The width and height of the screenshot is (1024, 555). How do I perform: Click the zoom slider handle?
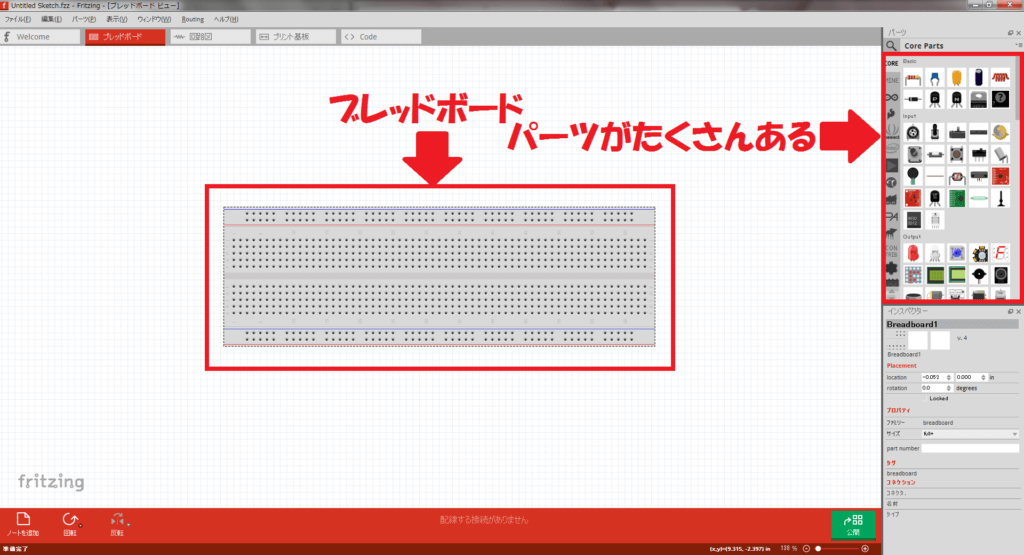point(818,548)
